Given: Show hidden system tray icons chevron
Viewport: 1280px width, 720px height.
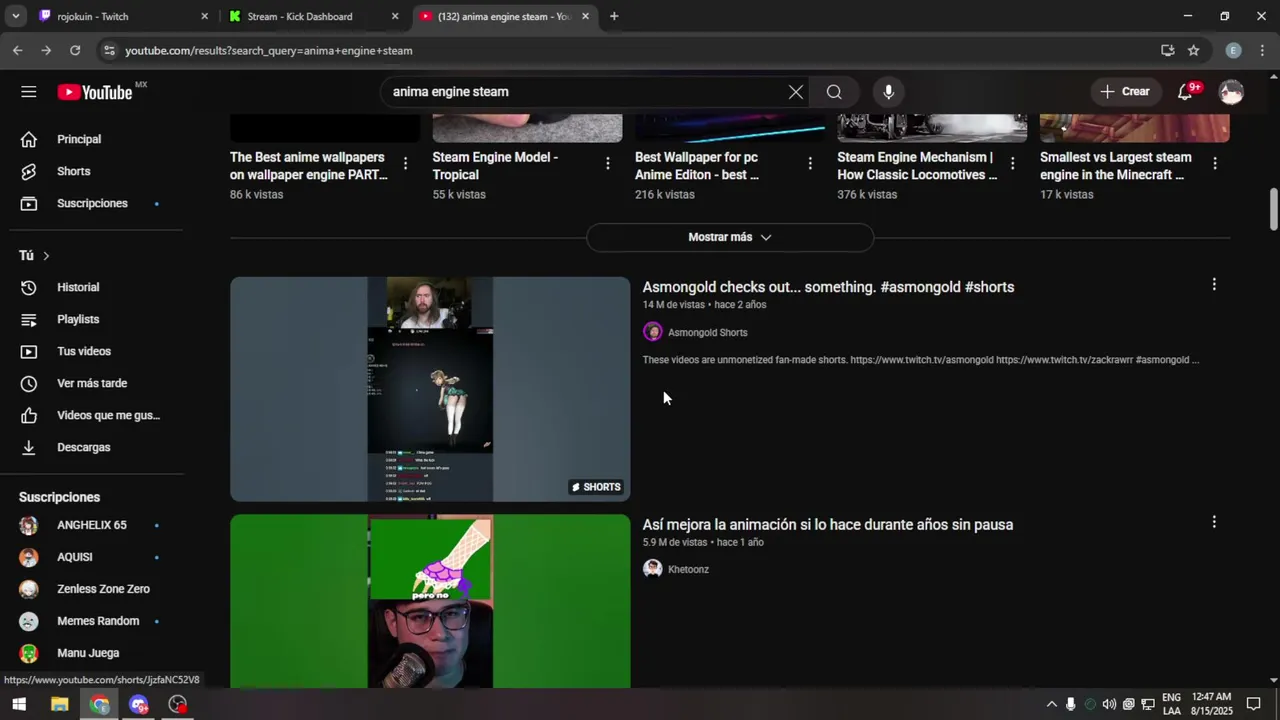Looking at the screenshot, I should pos(1051,704).
